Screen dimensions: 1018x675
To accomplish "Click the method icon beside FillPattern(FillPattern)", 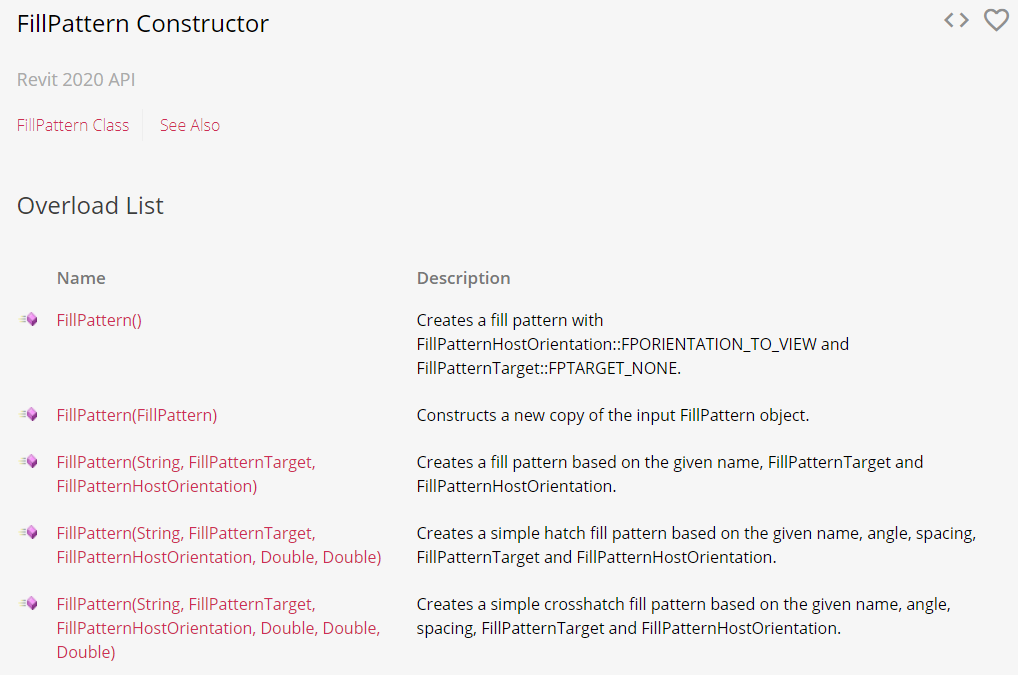I will pos(29,414).
